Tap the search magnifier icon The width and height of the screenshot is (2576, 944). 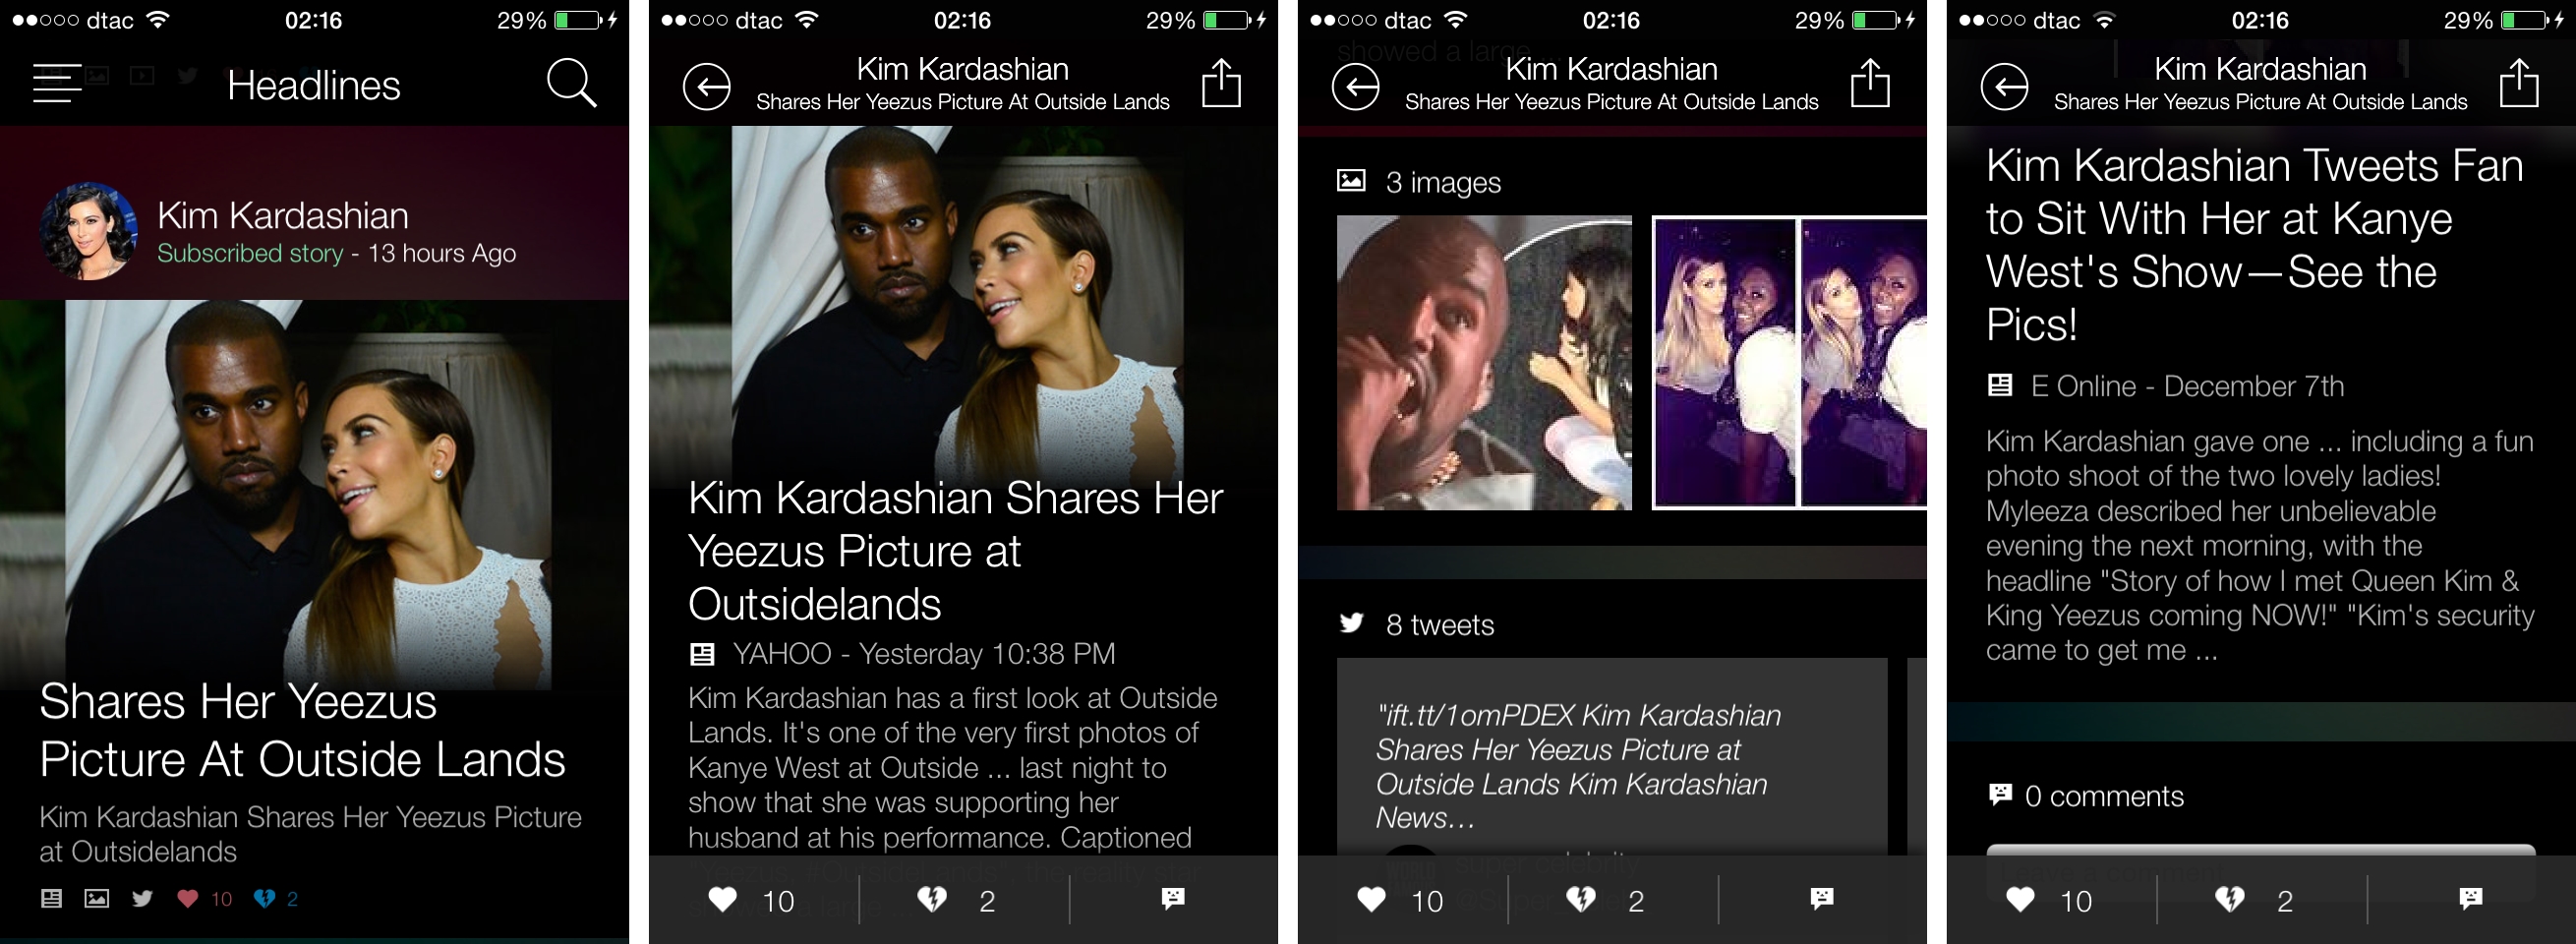point(572,83)
